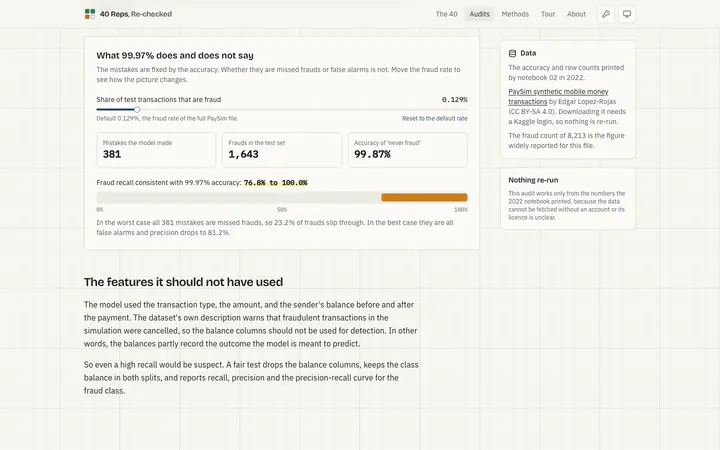Open the About page

576,14
